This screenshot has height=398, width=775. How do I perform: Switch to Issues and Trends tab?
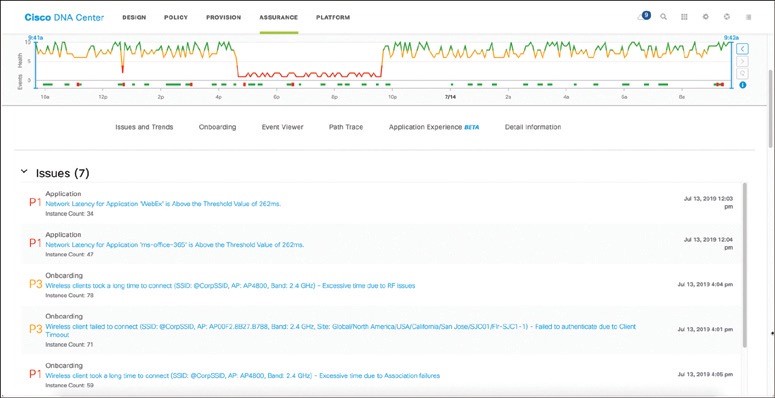[144, 127]
